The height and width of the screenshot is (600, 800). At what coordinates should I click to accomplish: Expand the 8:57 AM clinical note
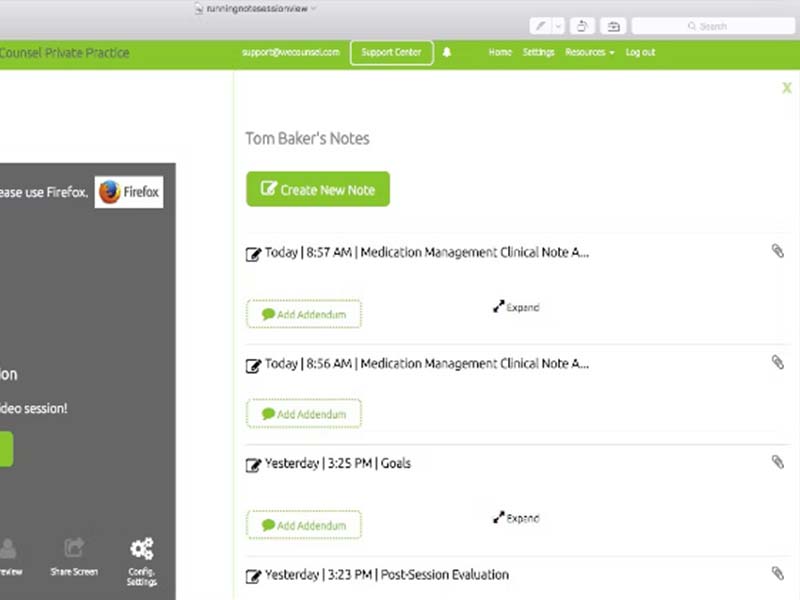[516, 307]
